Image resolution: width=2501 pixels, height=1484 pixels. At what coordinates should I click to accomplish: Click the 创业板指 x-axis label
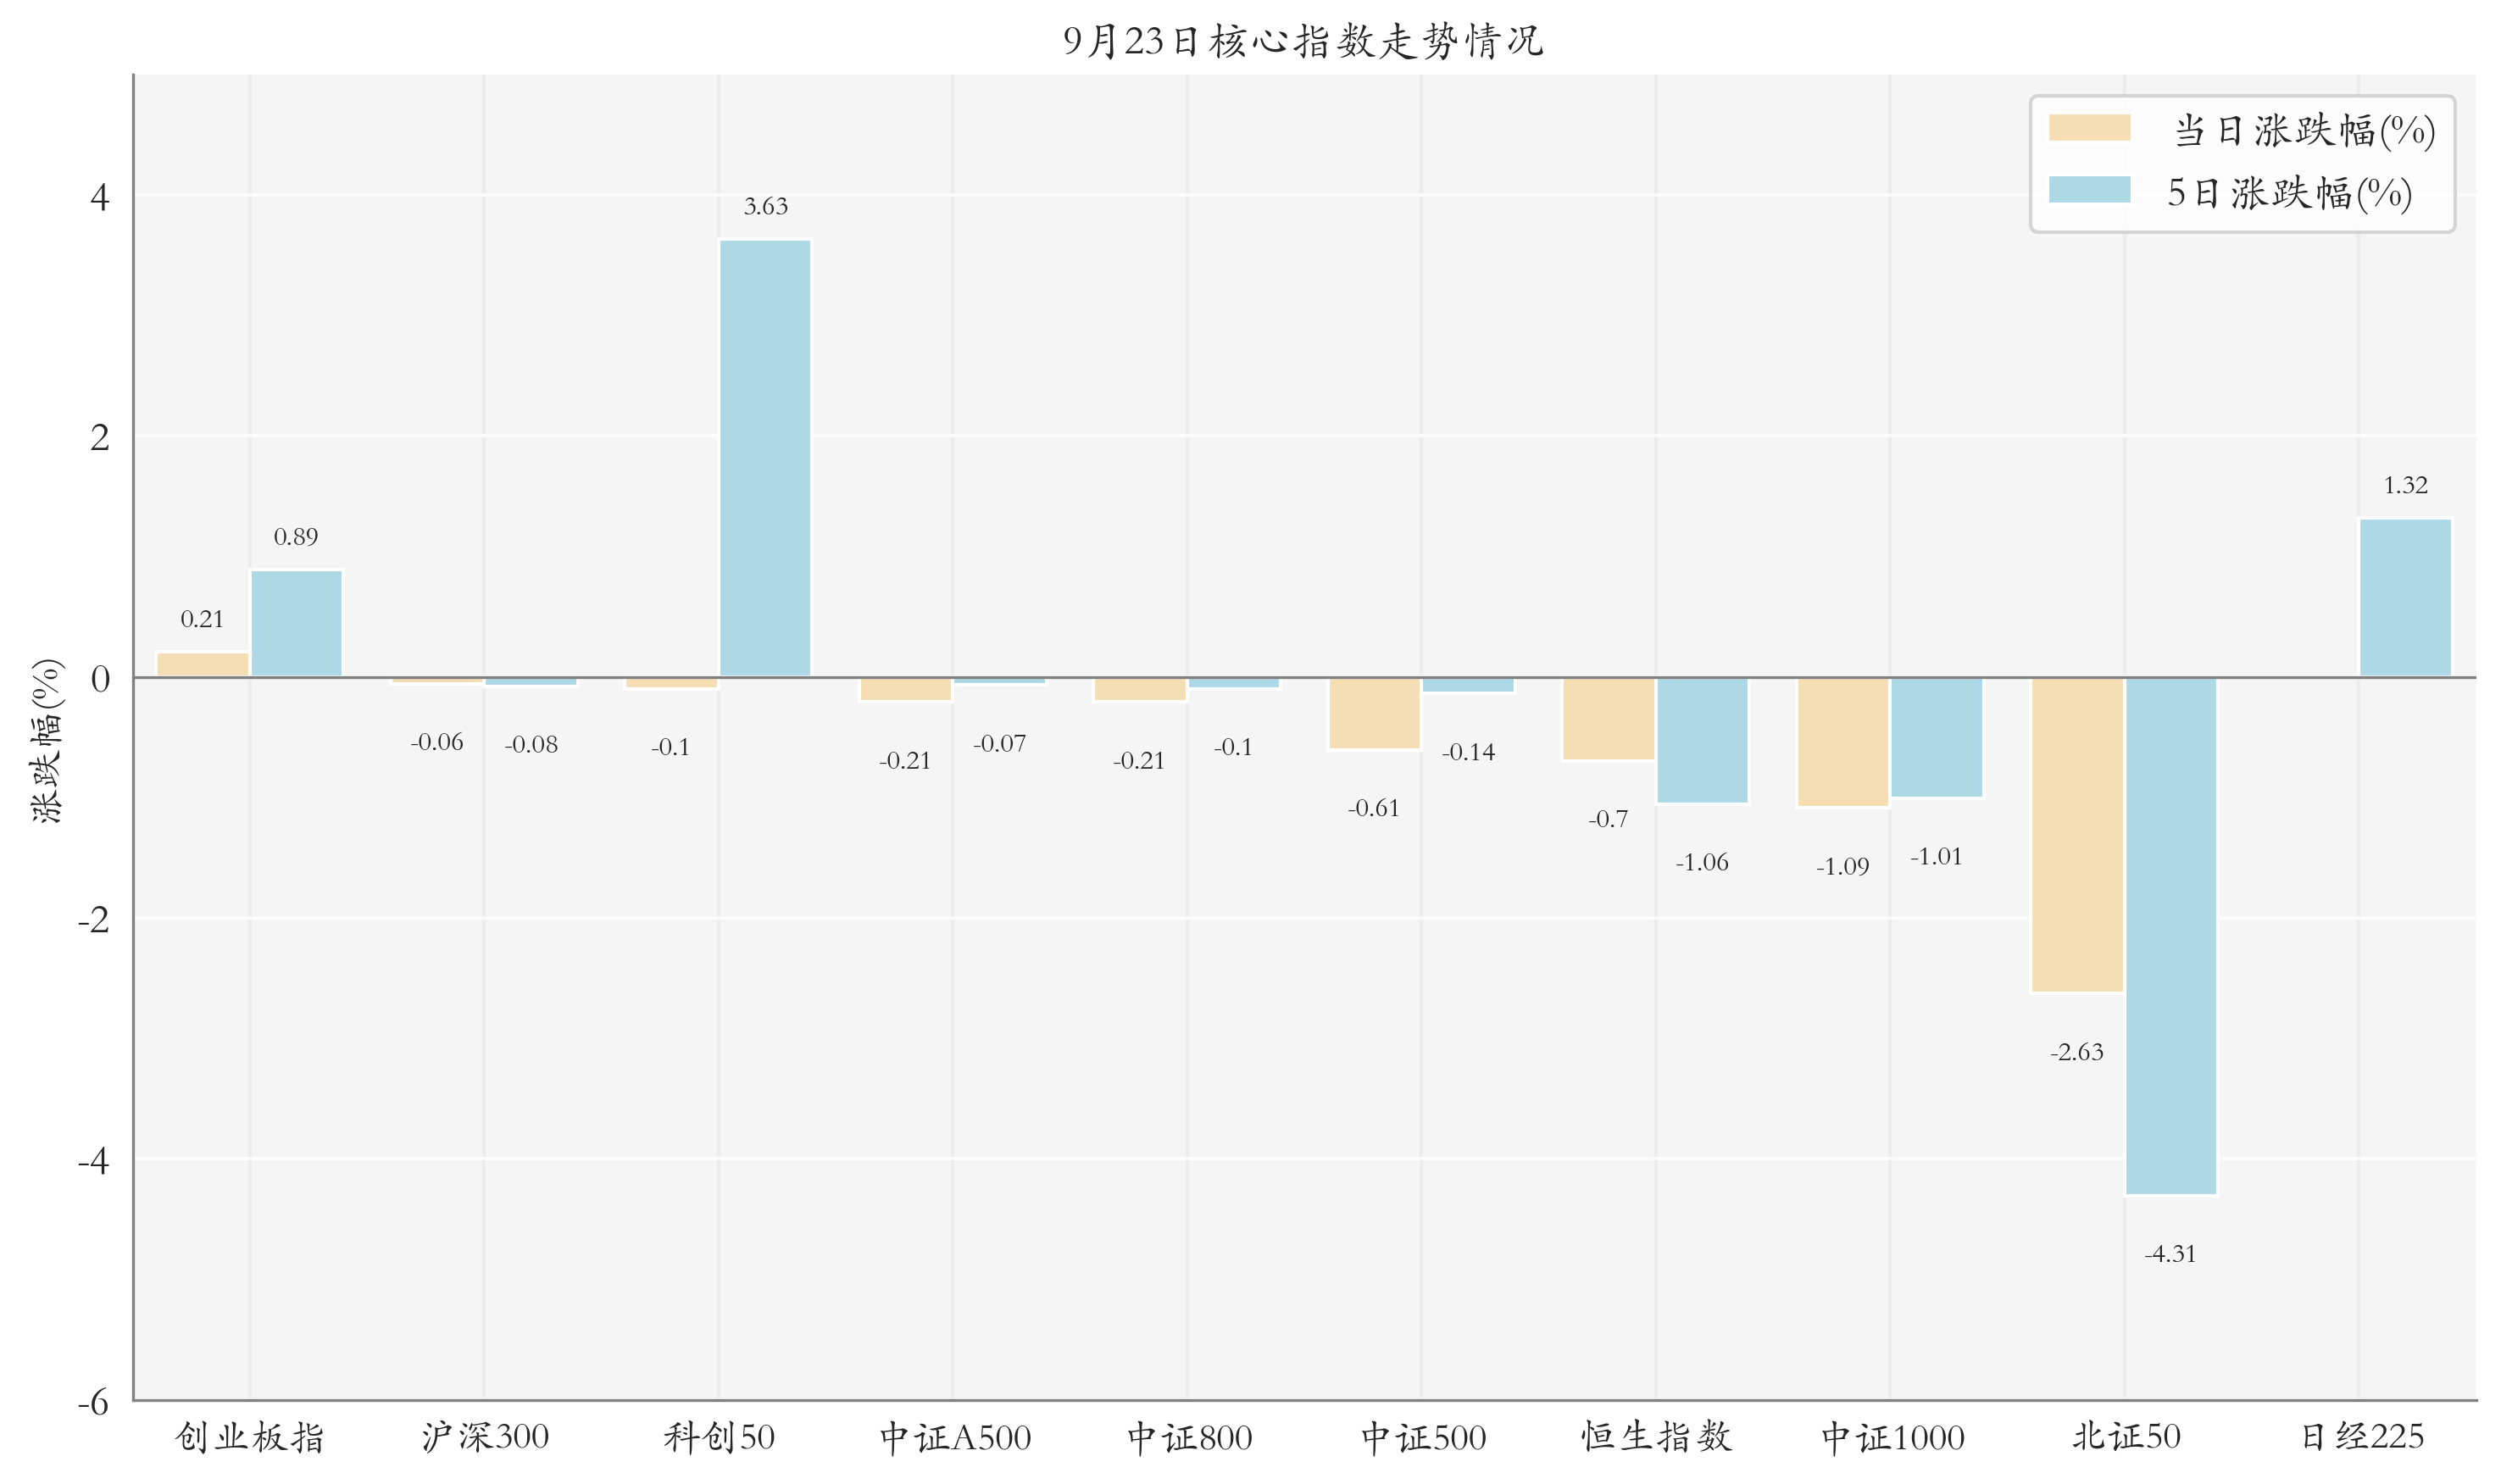(x=249, y=1437)
